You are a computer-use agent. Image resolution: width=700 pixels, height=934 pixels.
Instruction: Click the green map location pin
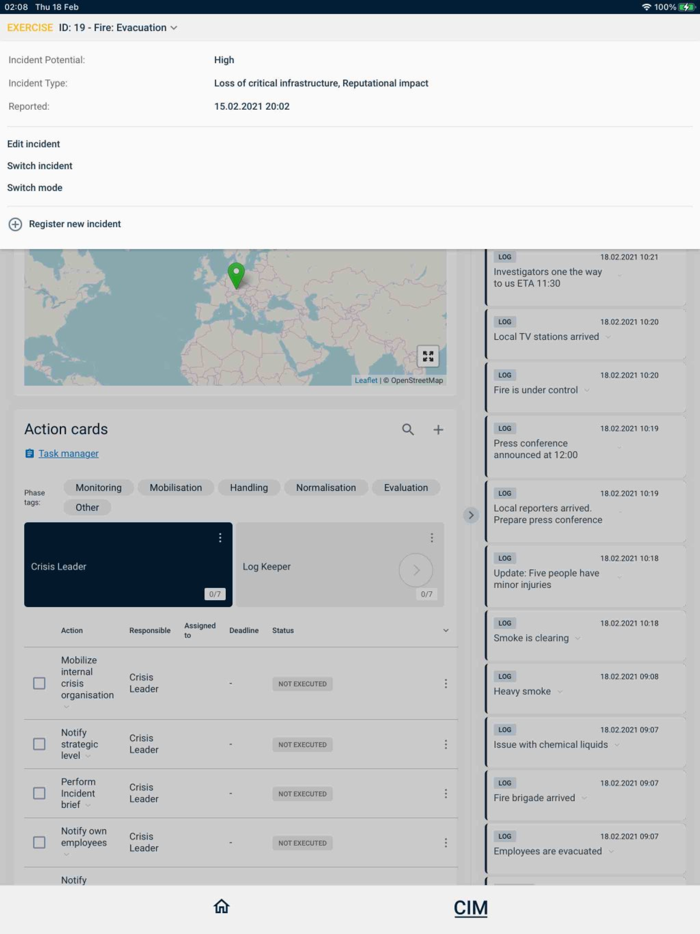[x=237, y=275]
